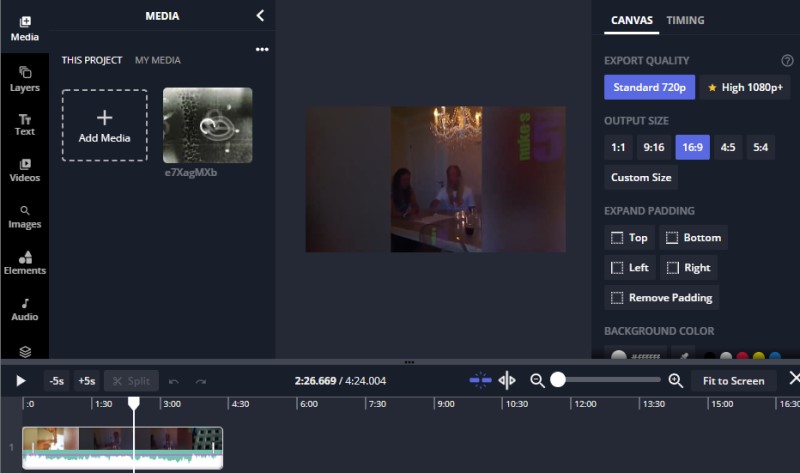Switch to the MY MEDIA tab
The height and width of the screenshot is (473, 800).
158,60
